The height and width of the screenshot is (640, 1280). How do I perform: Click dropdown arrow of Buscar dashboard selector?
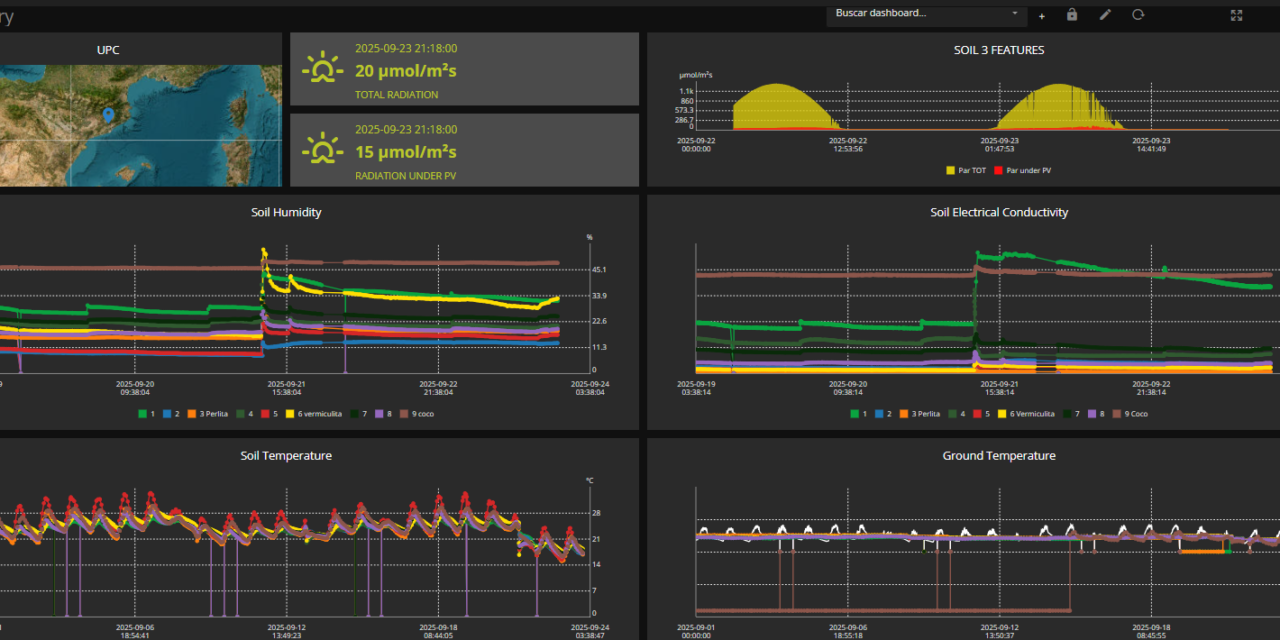pyautogui.click(x=1015, y=14)
